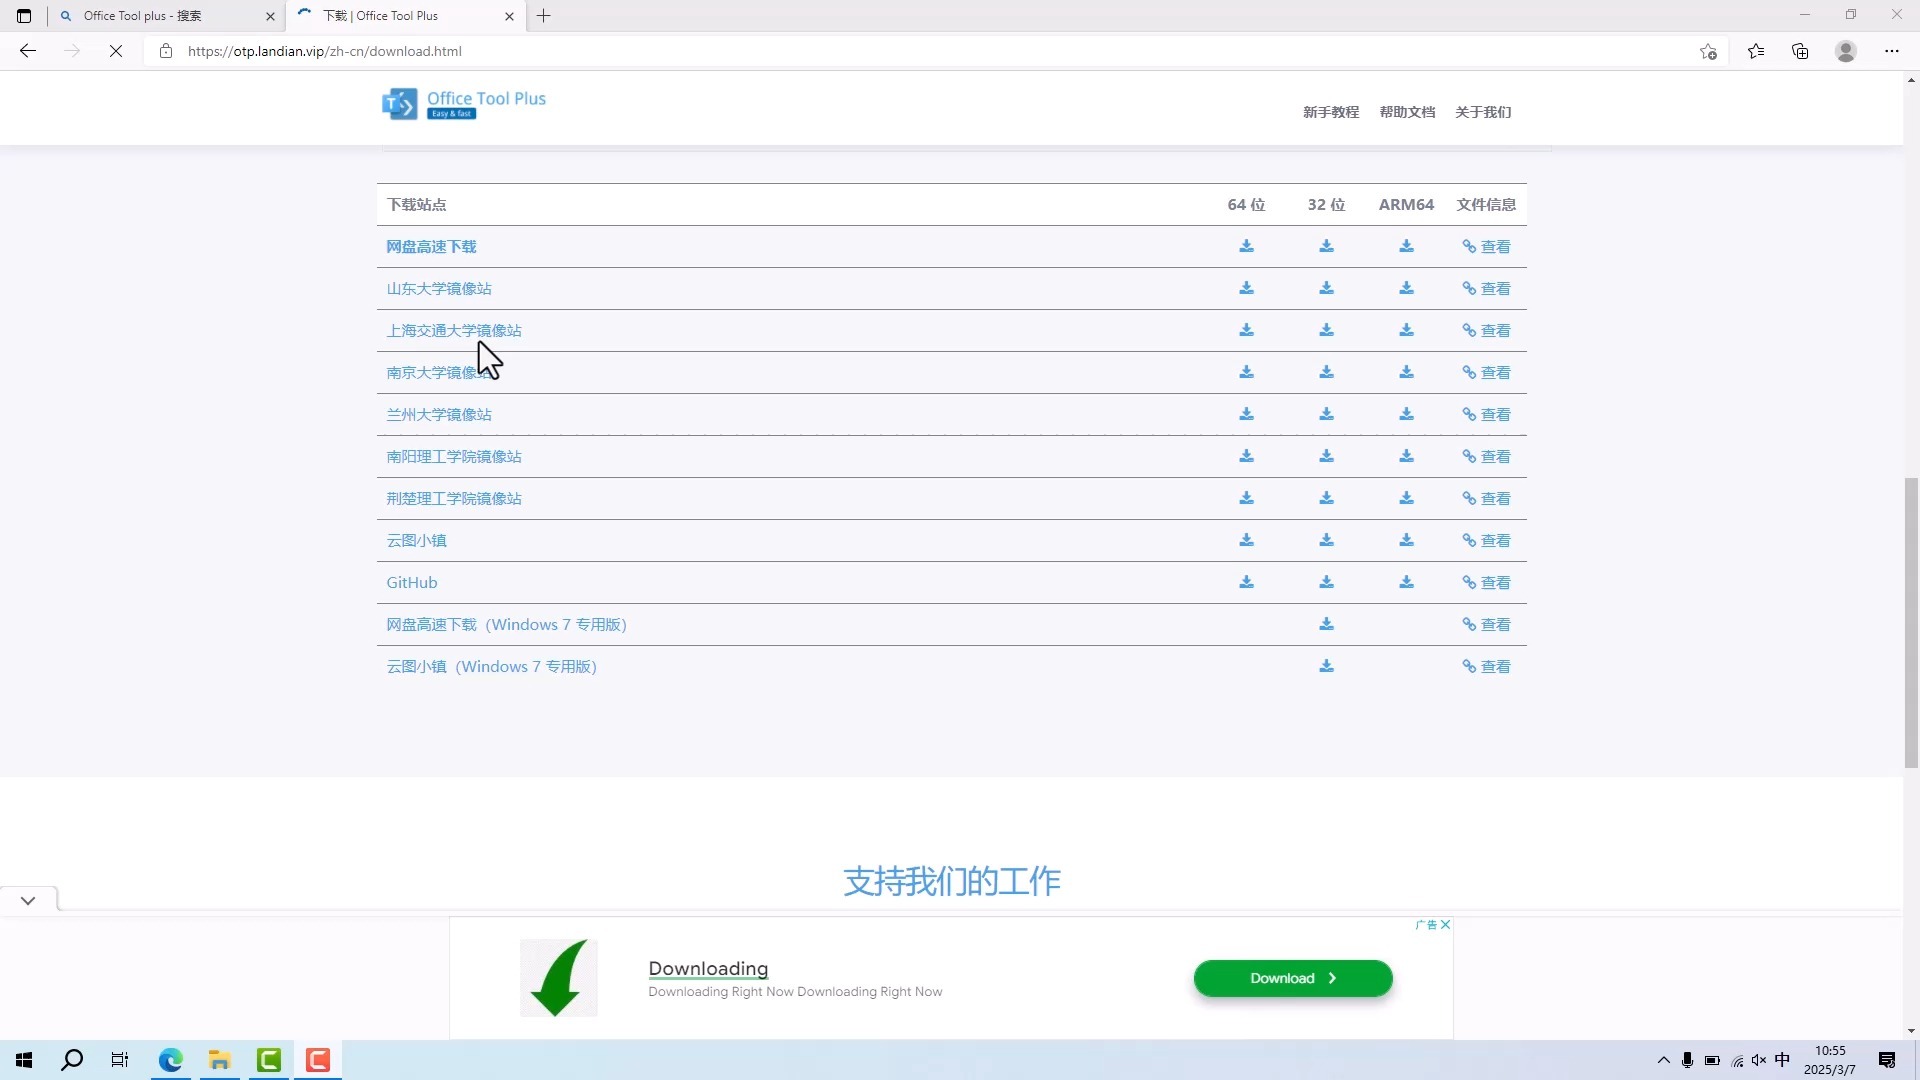Open 帮助文档 navigation item

click(x=1407, y=112)
